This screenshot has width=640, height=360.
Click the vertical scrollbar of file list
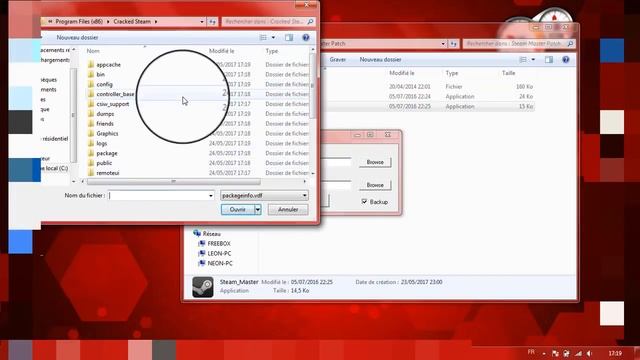[x=313, y=86]
